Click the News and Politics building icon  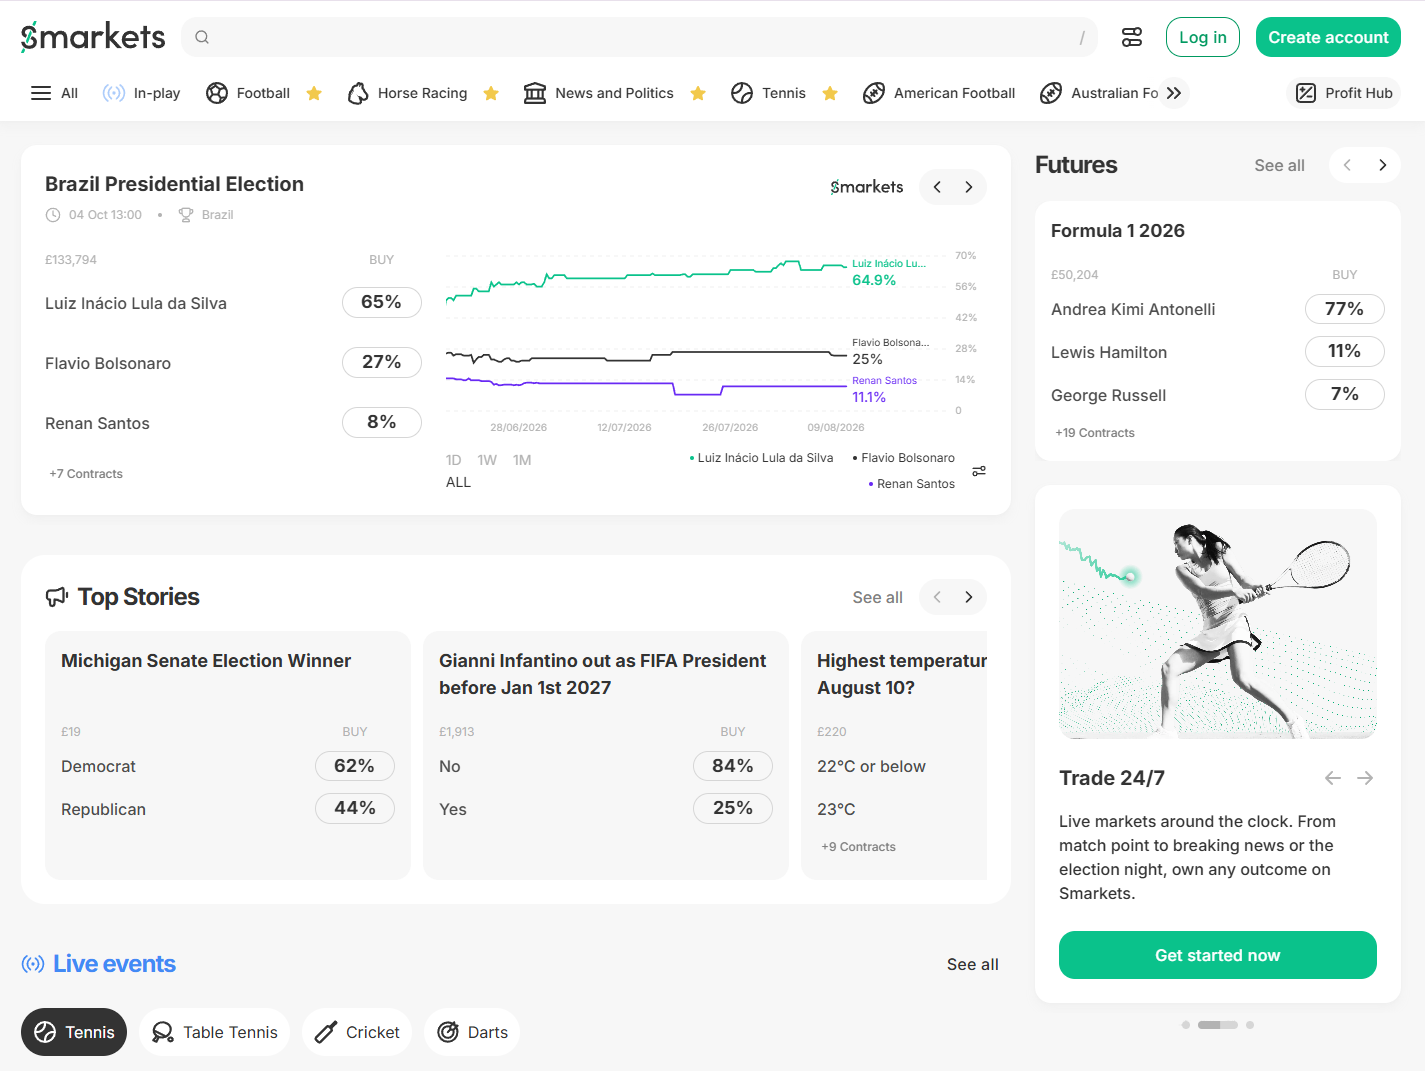[535, 93]
